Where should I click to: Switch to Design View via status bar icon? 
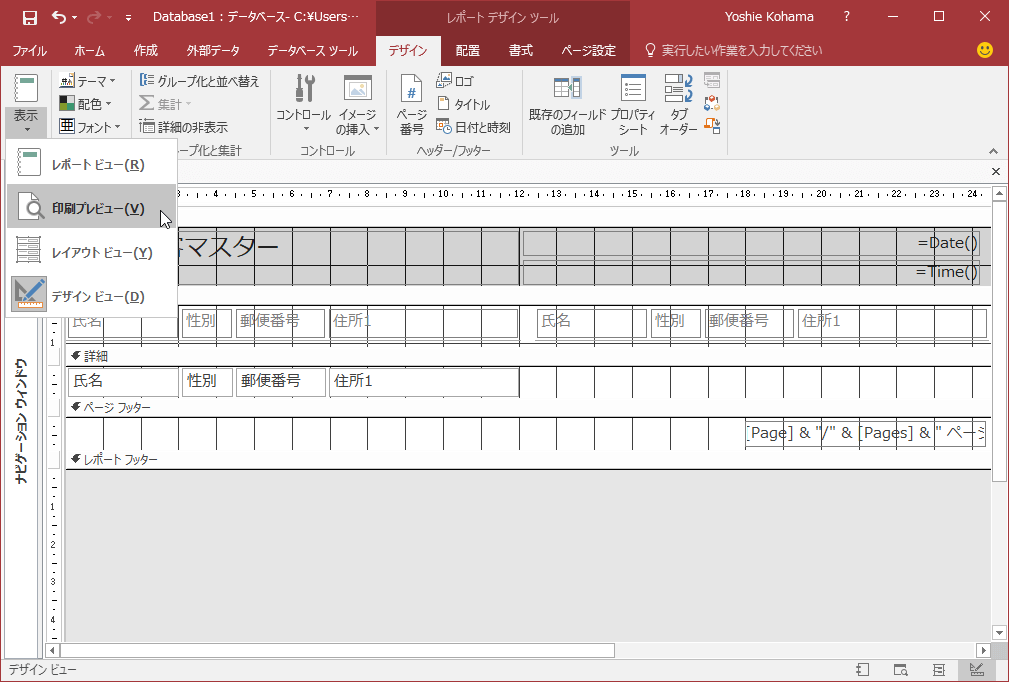976,670
